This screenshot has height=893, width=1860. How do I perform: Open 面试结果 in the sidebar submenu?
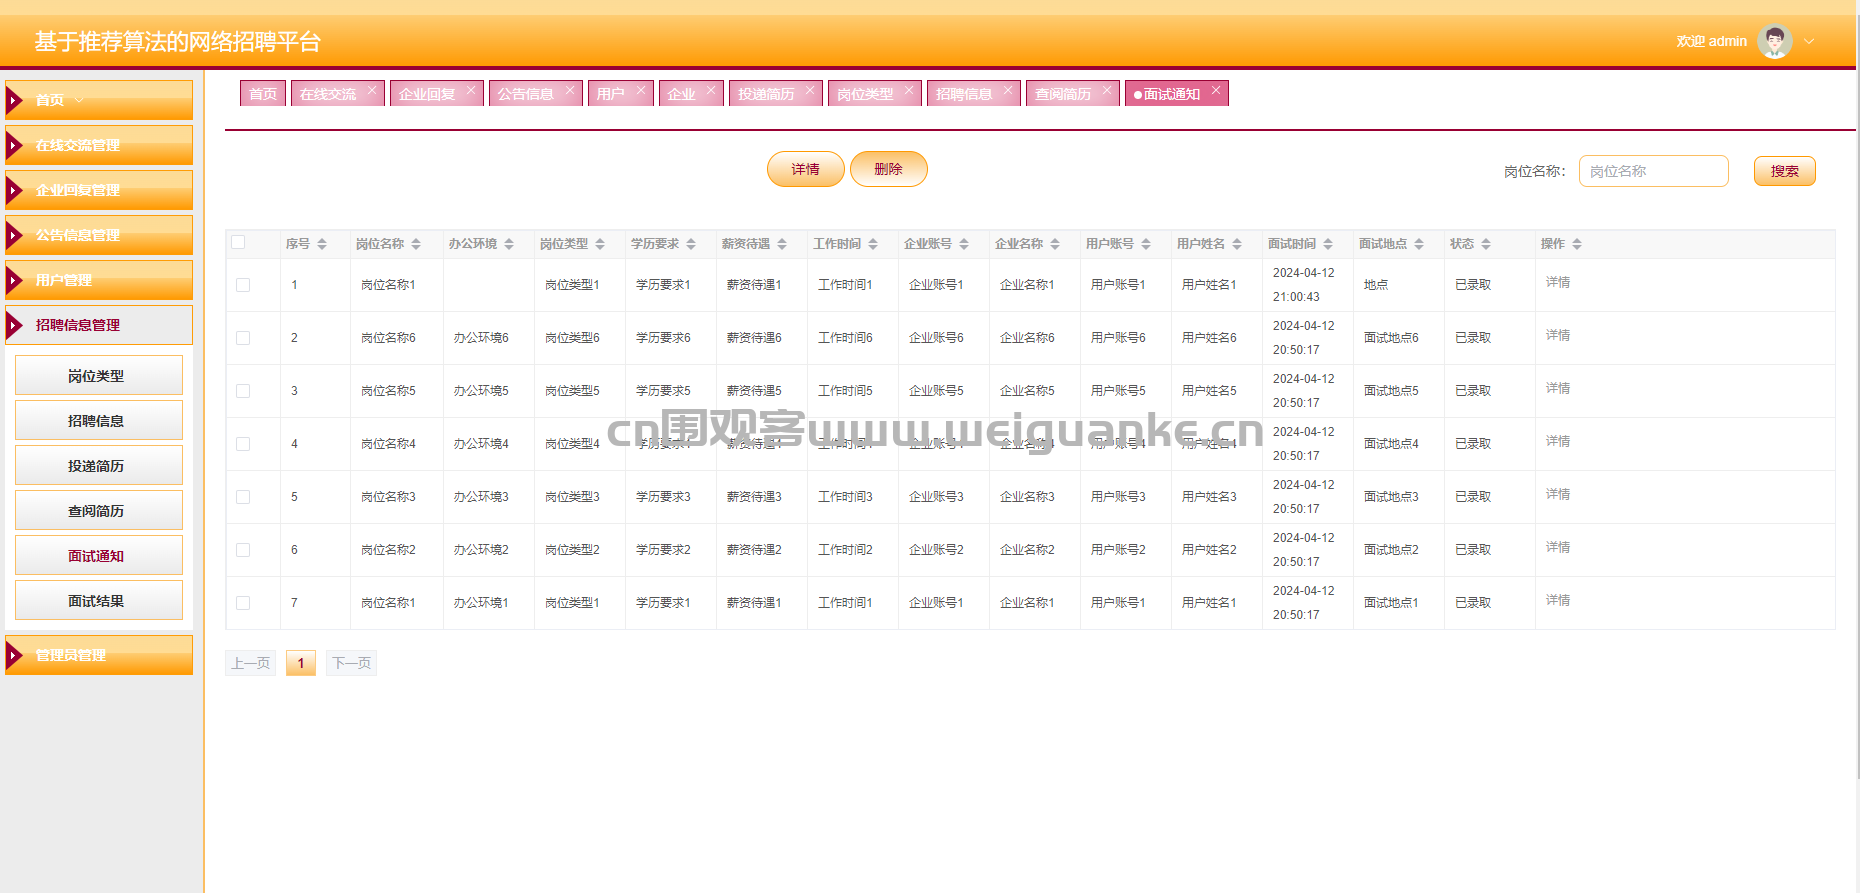pos(98,601)
